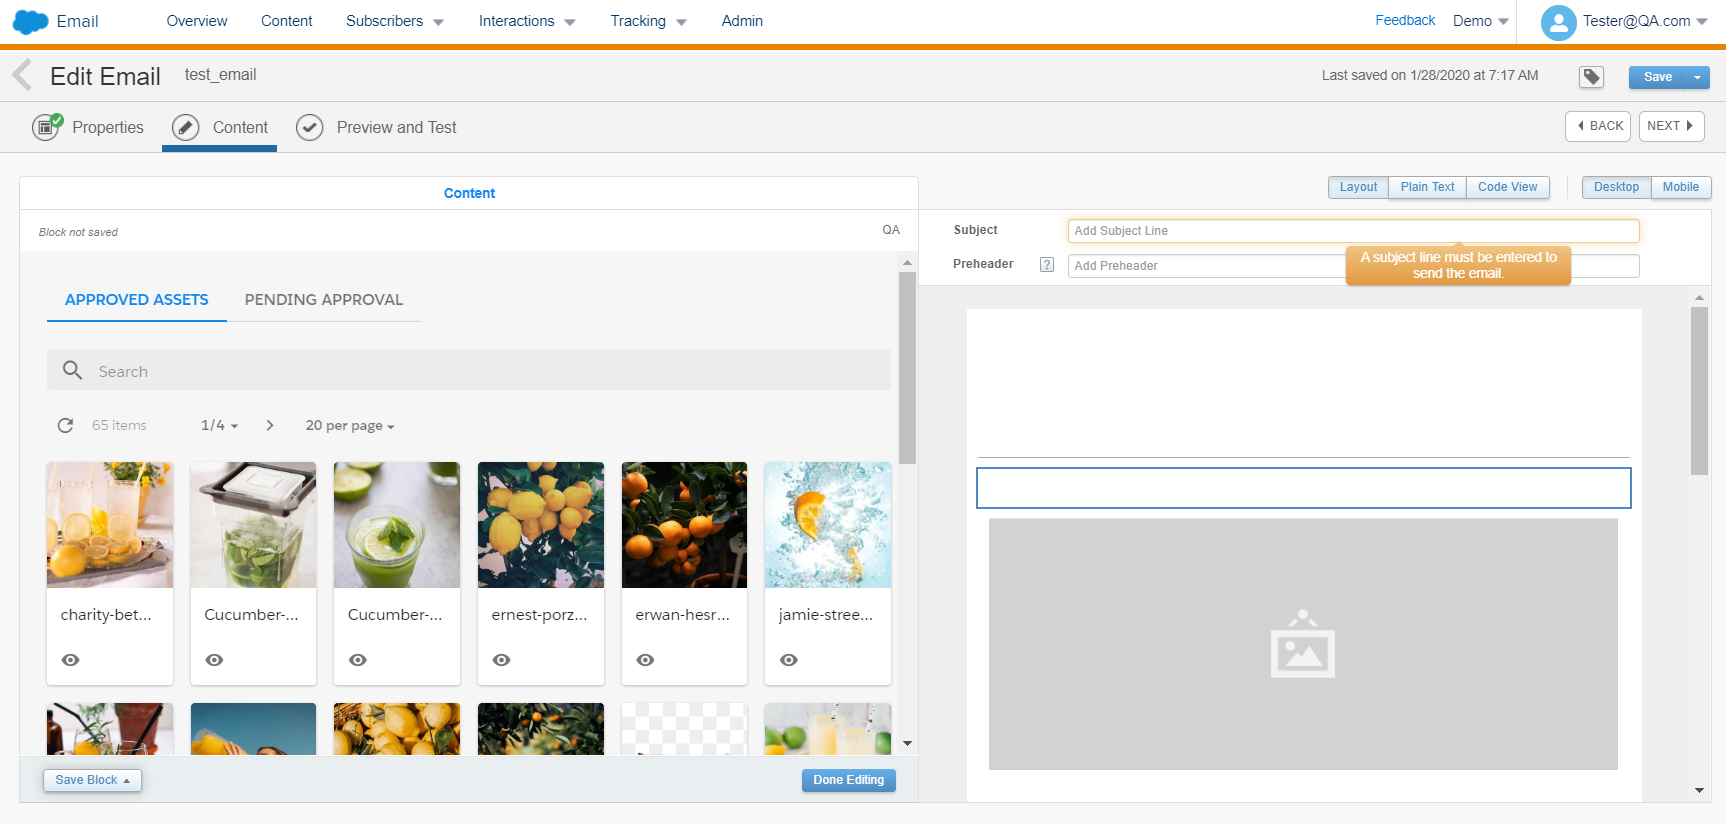Switch to Mobile preview mode
The width and height of the screenshot is (1726, 835).
[1681, 187]
